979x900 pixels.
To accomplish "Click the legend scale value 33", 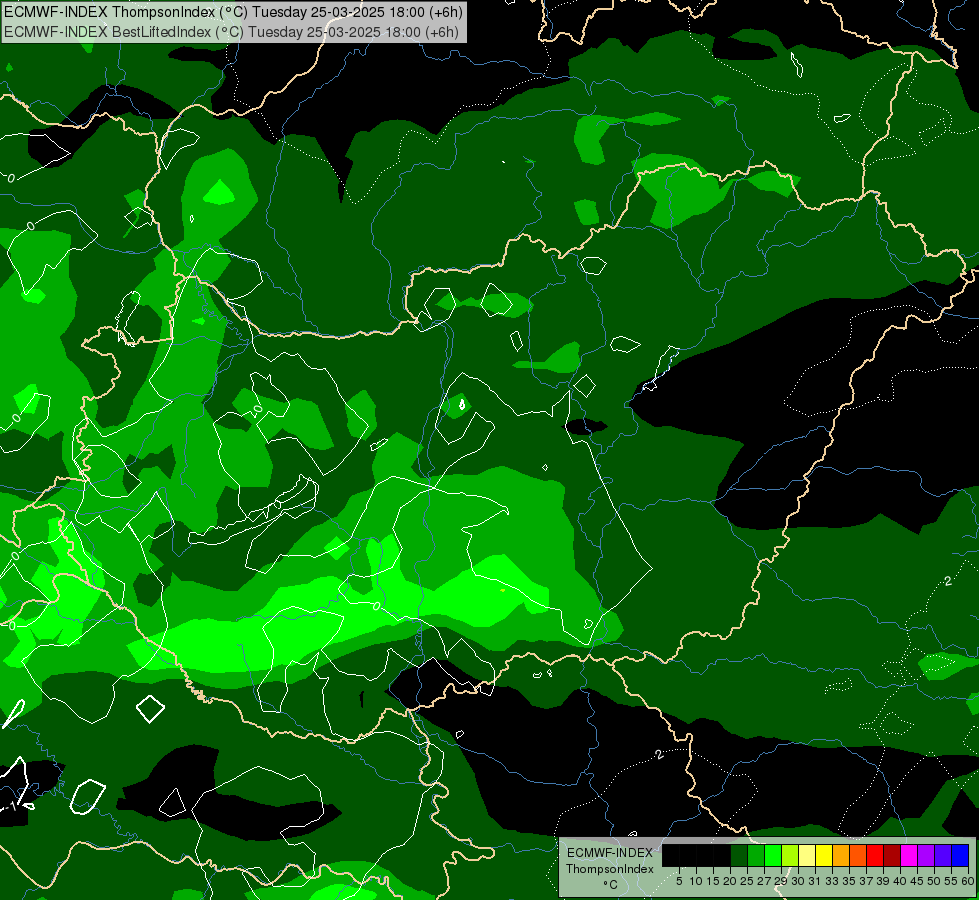I will point(832,881).
